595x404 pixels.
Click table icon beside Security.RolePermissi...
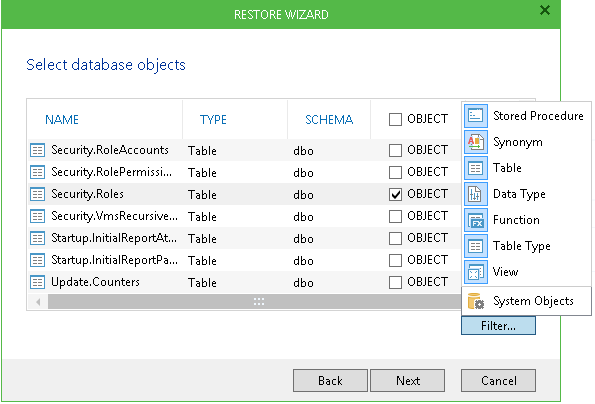click(37, 172)
